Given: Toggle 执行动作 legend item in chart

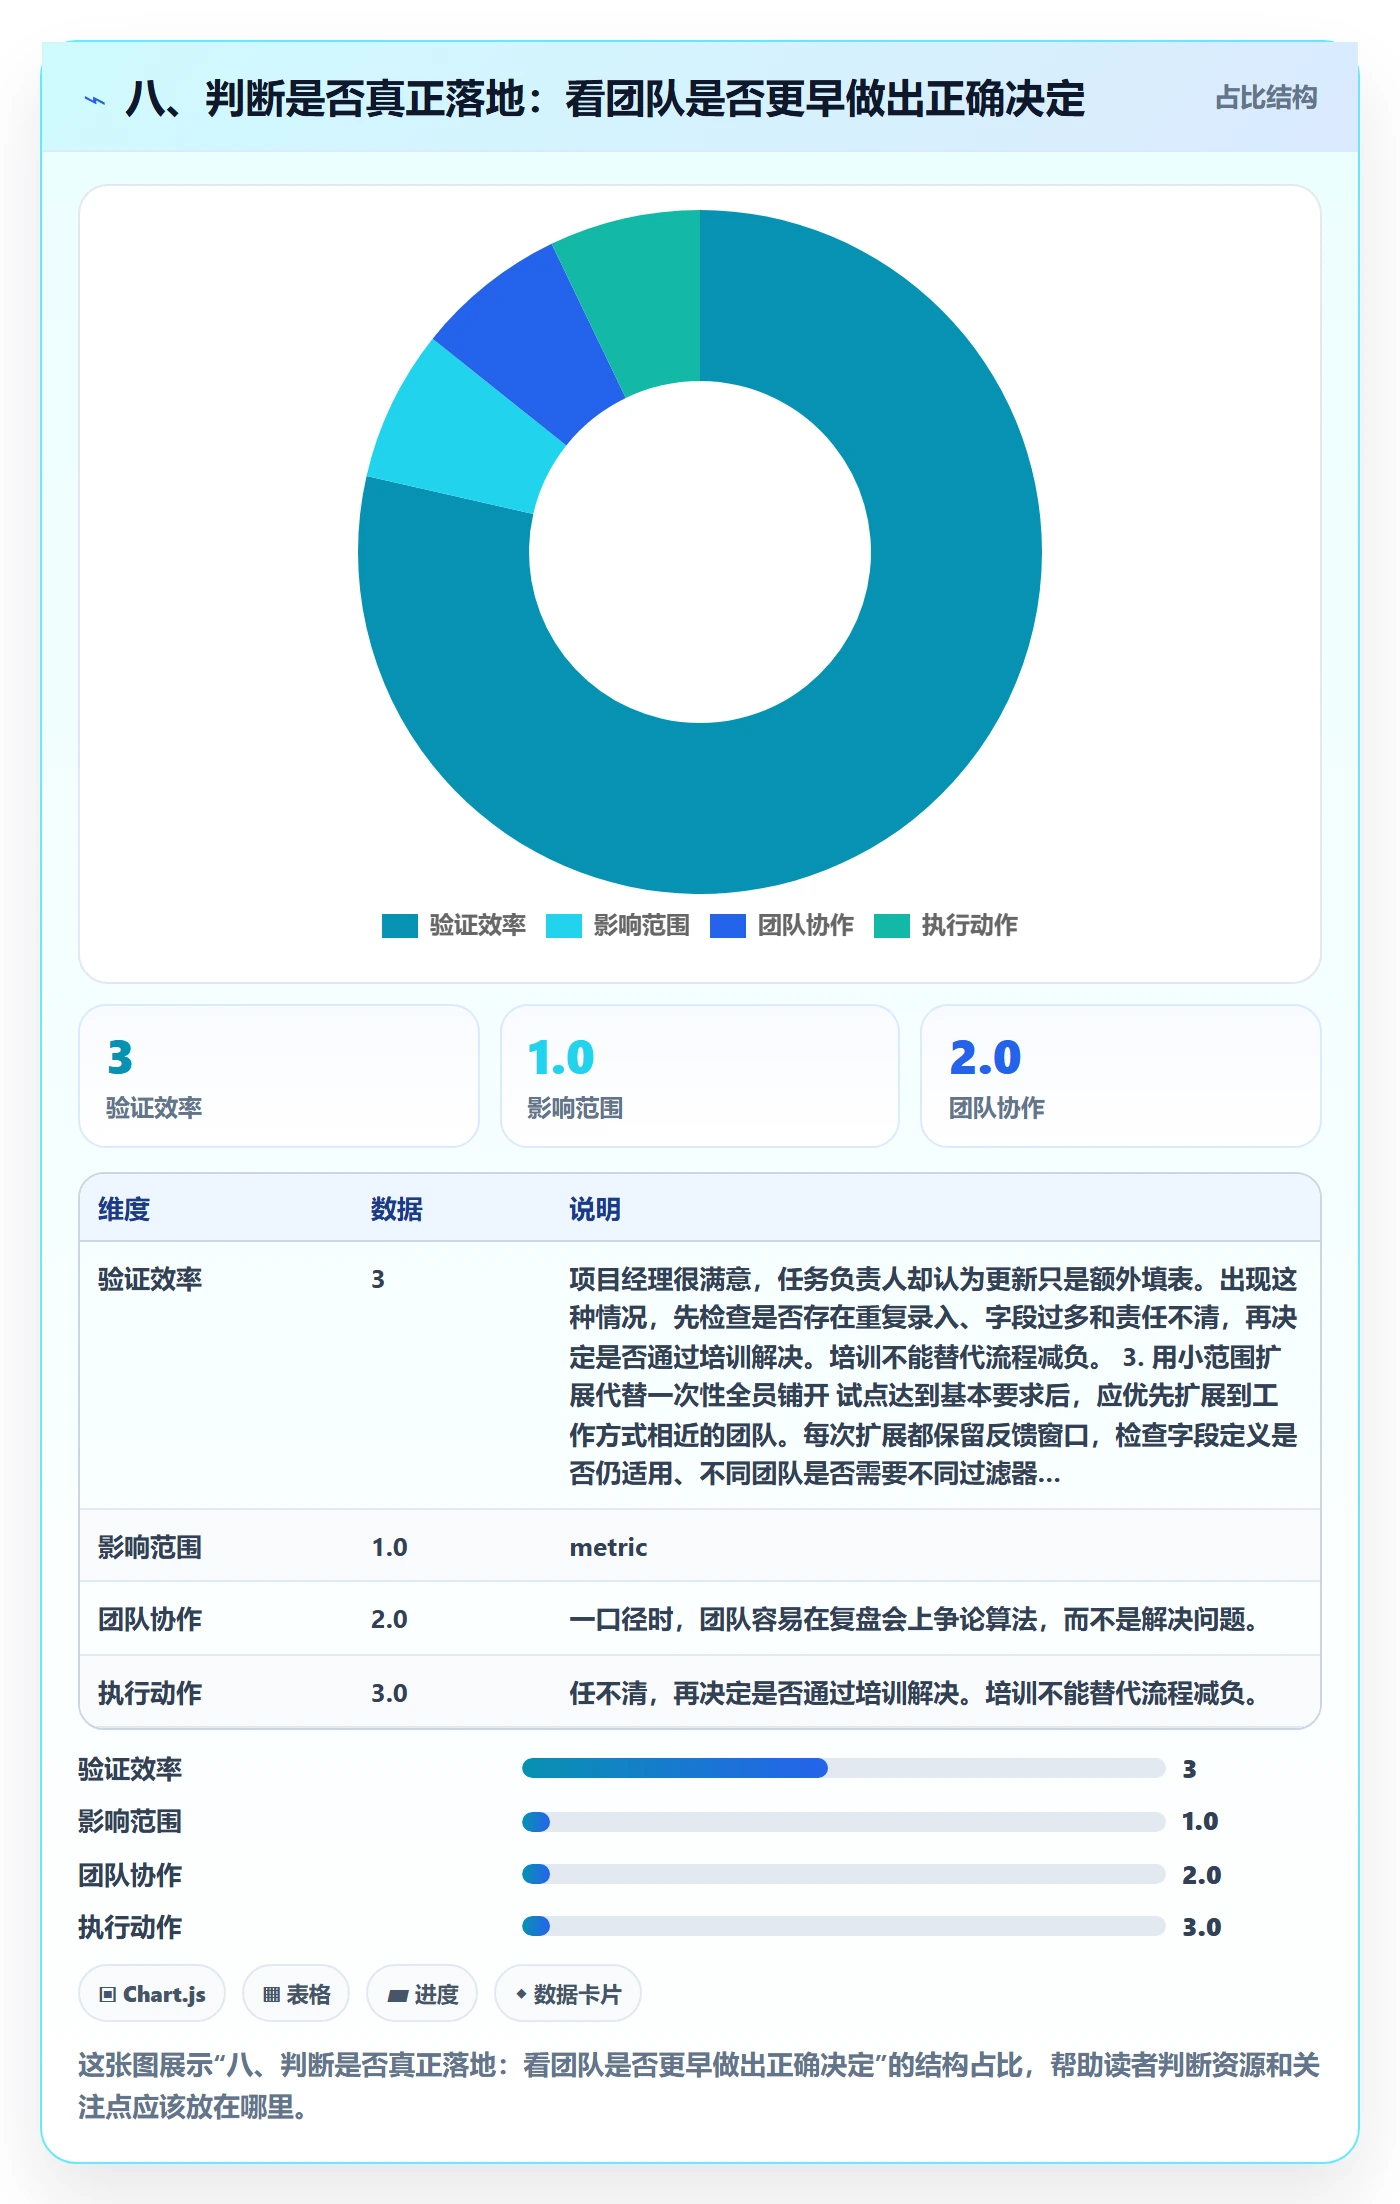Looking at the screenshot, I should coord(945,926).
